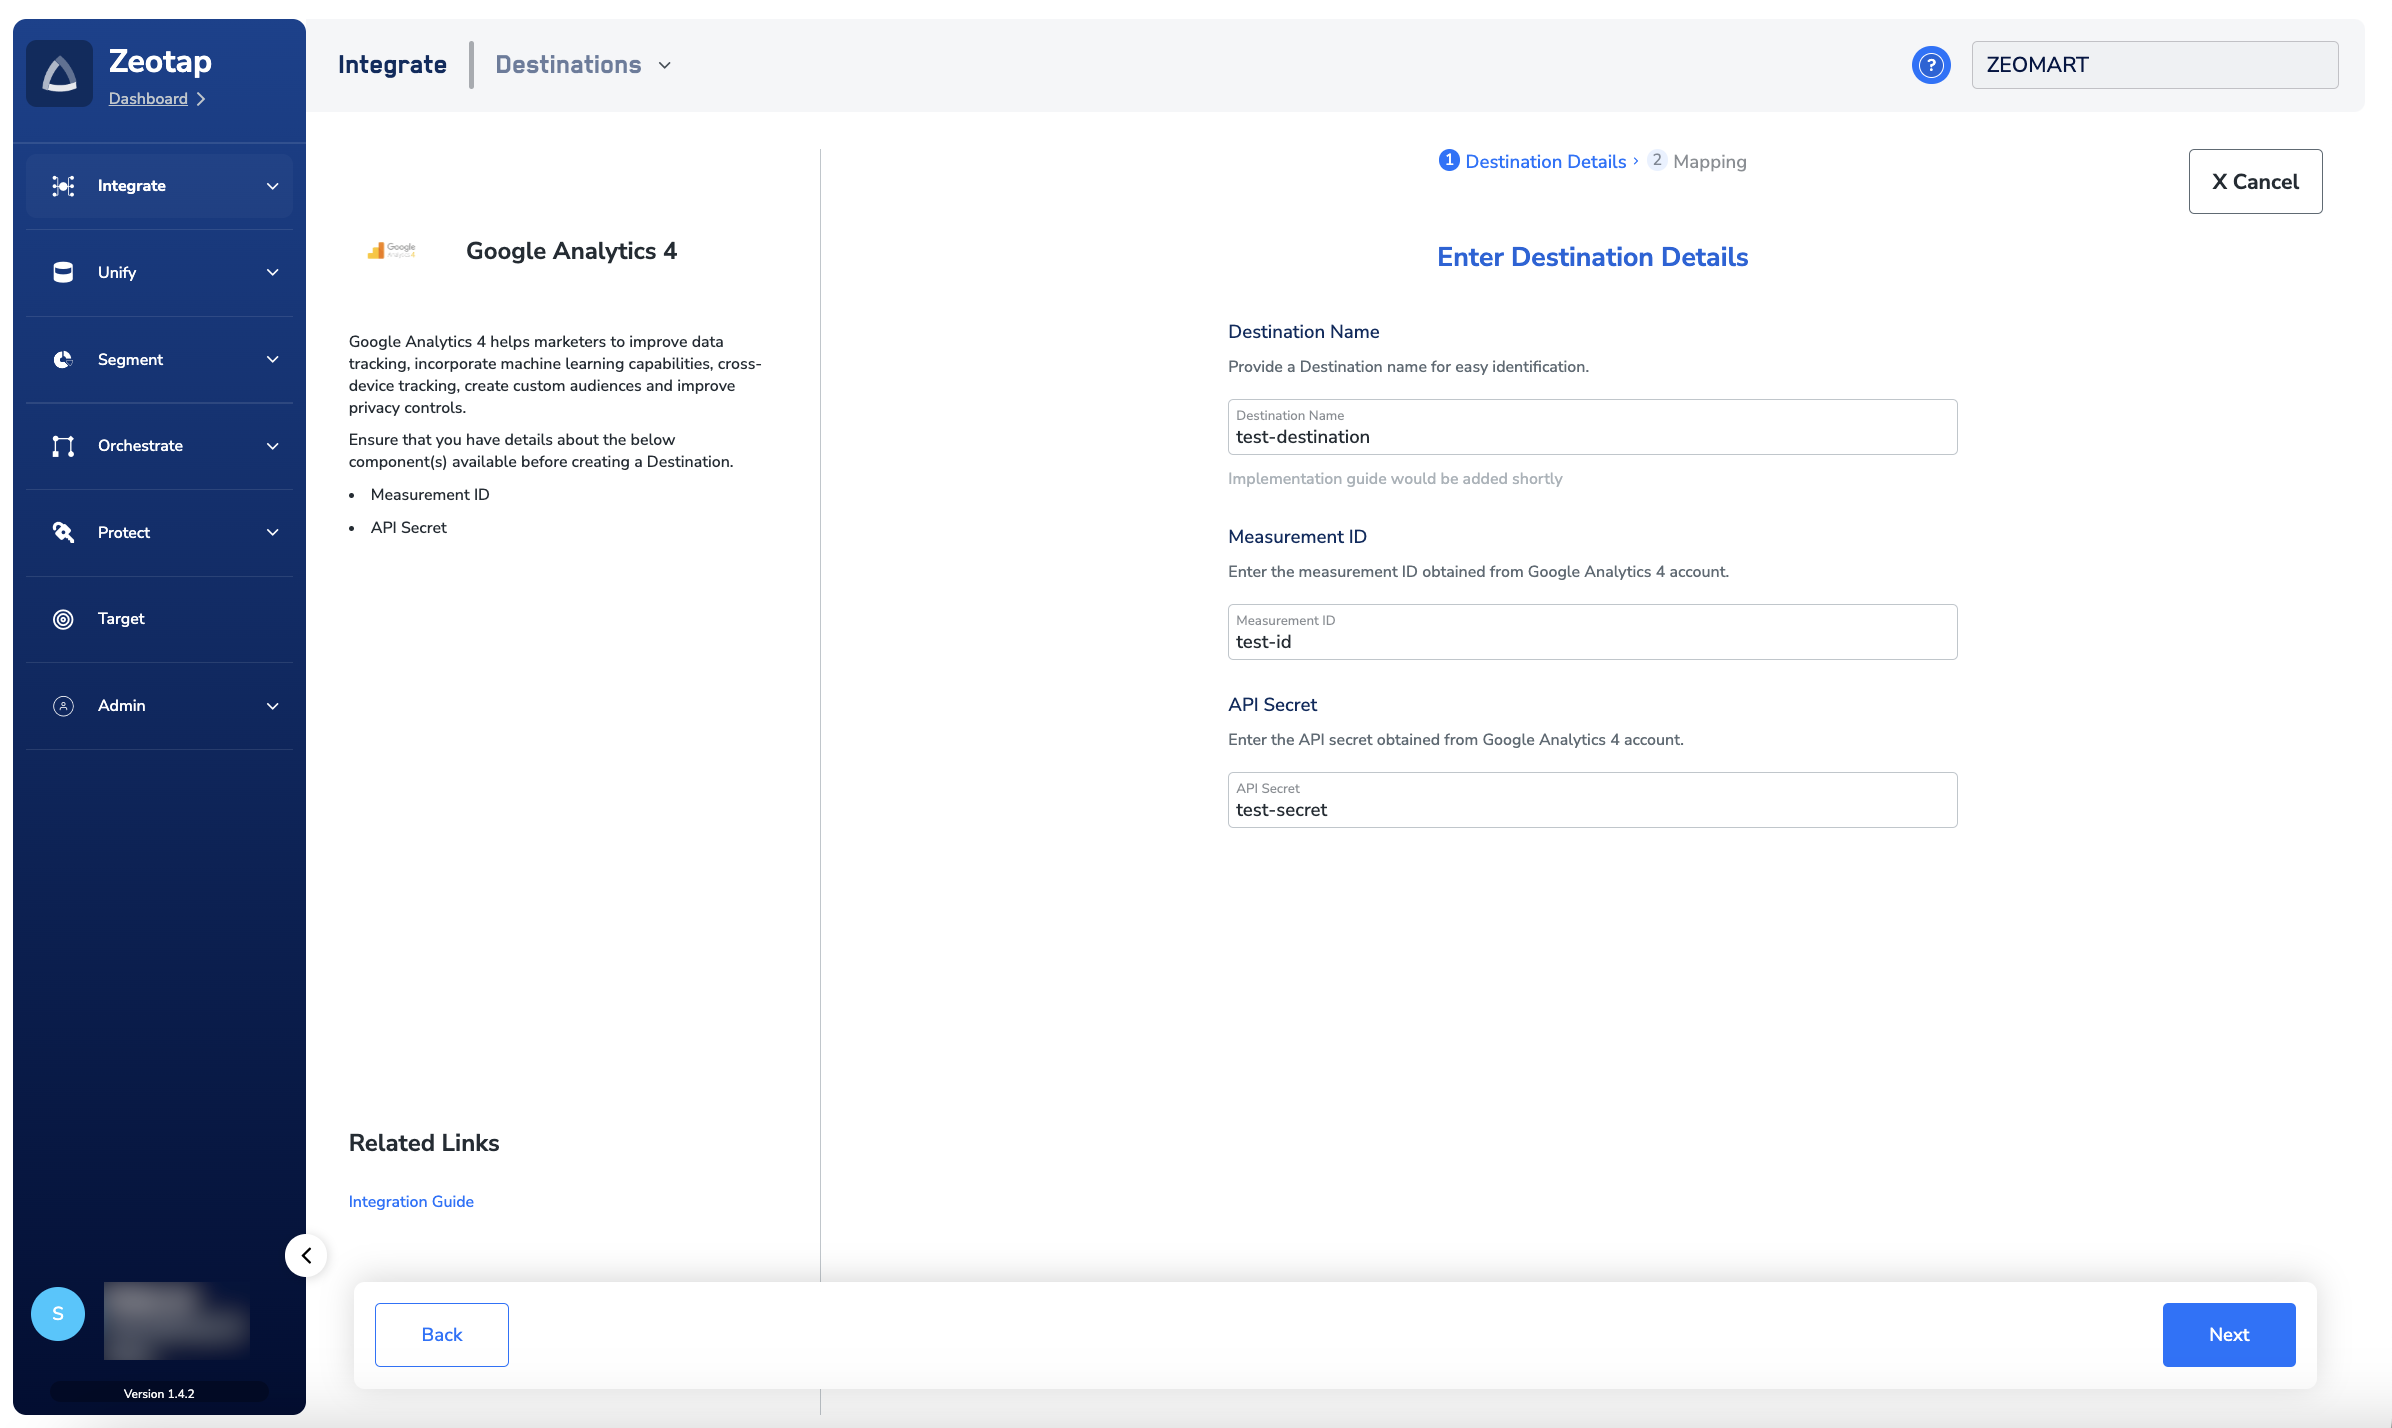Open the blue help question mark
Image resolution: width=2392 pixels, height=1428 pixels.
click(1930, 65)
